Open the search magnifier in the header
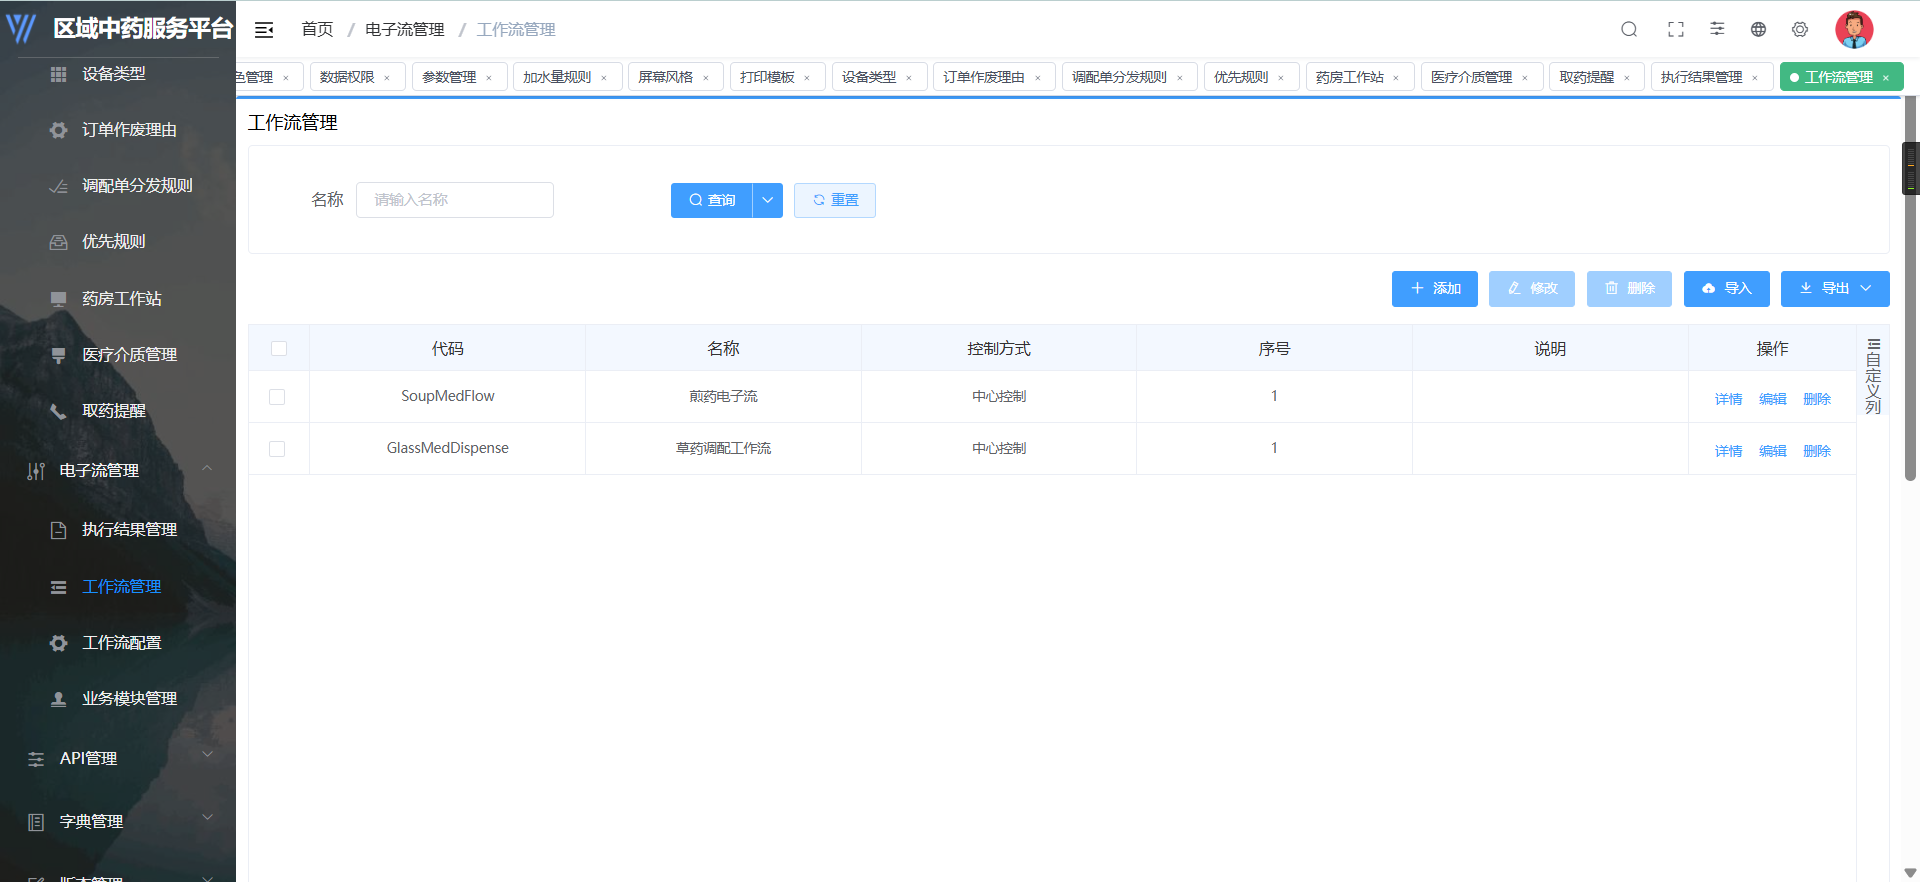 tap(1629, 30)
